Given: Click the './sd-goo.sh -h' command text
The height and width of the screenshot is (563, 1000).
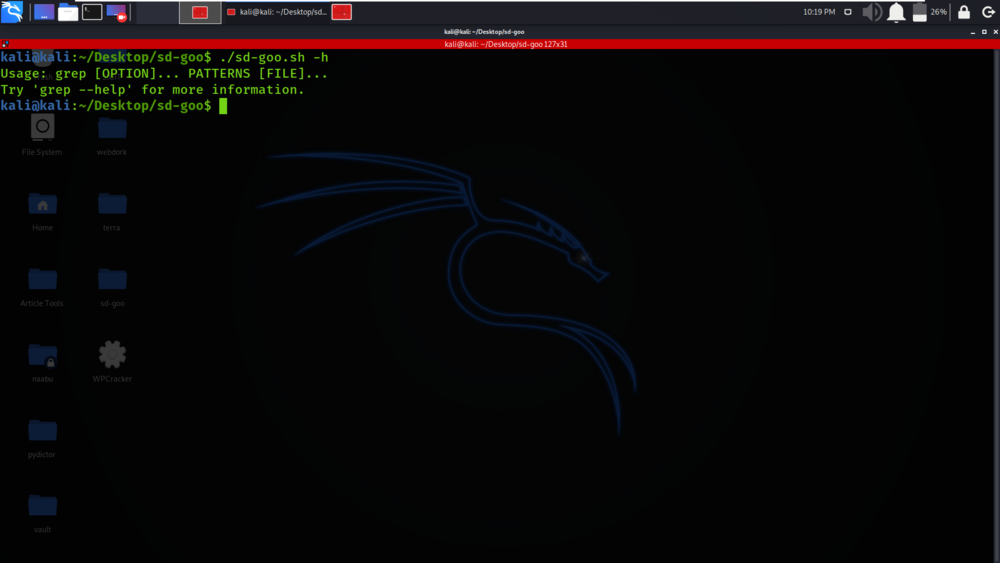Looking at the screenshot, I should pyautogui.click(x=274, y=57).
